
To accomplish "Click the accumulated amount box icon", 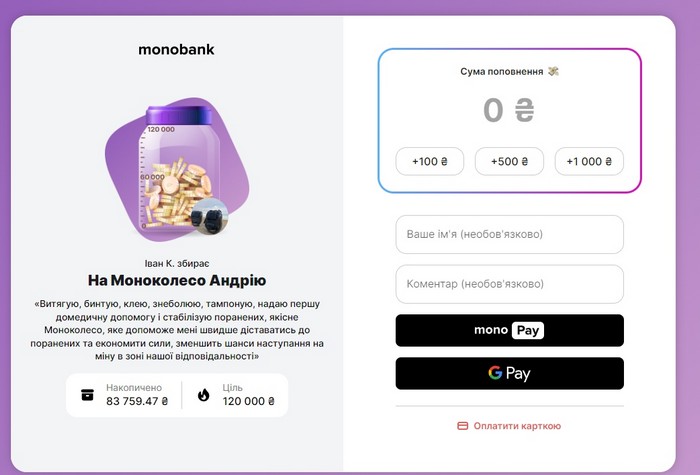I will pyautogui.click(x=87, y=394).
